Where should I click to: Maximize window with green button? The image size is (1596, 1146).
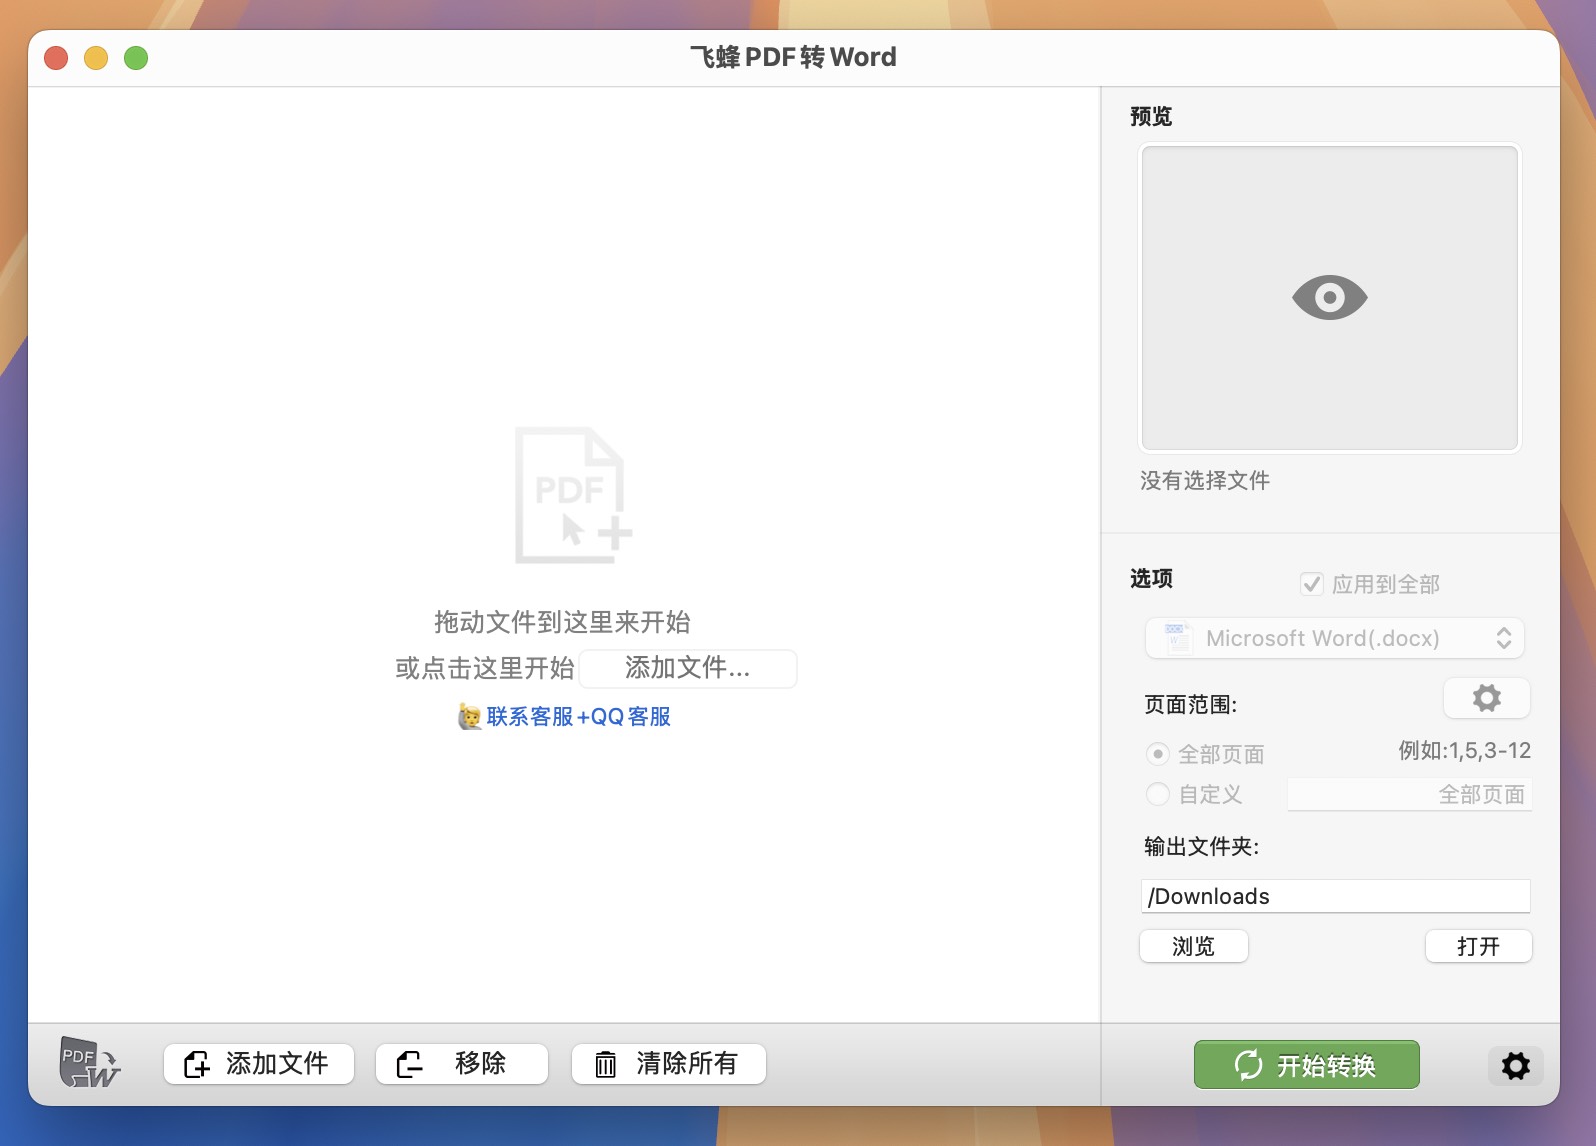tap(136, 58)
